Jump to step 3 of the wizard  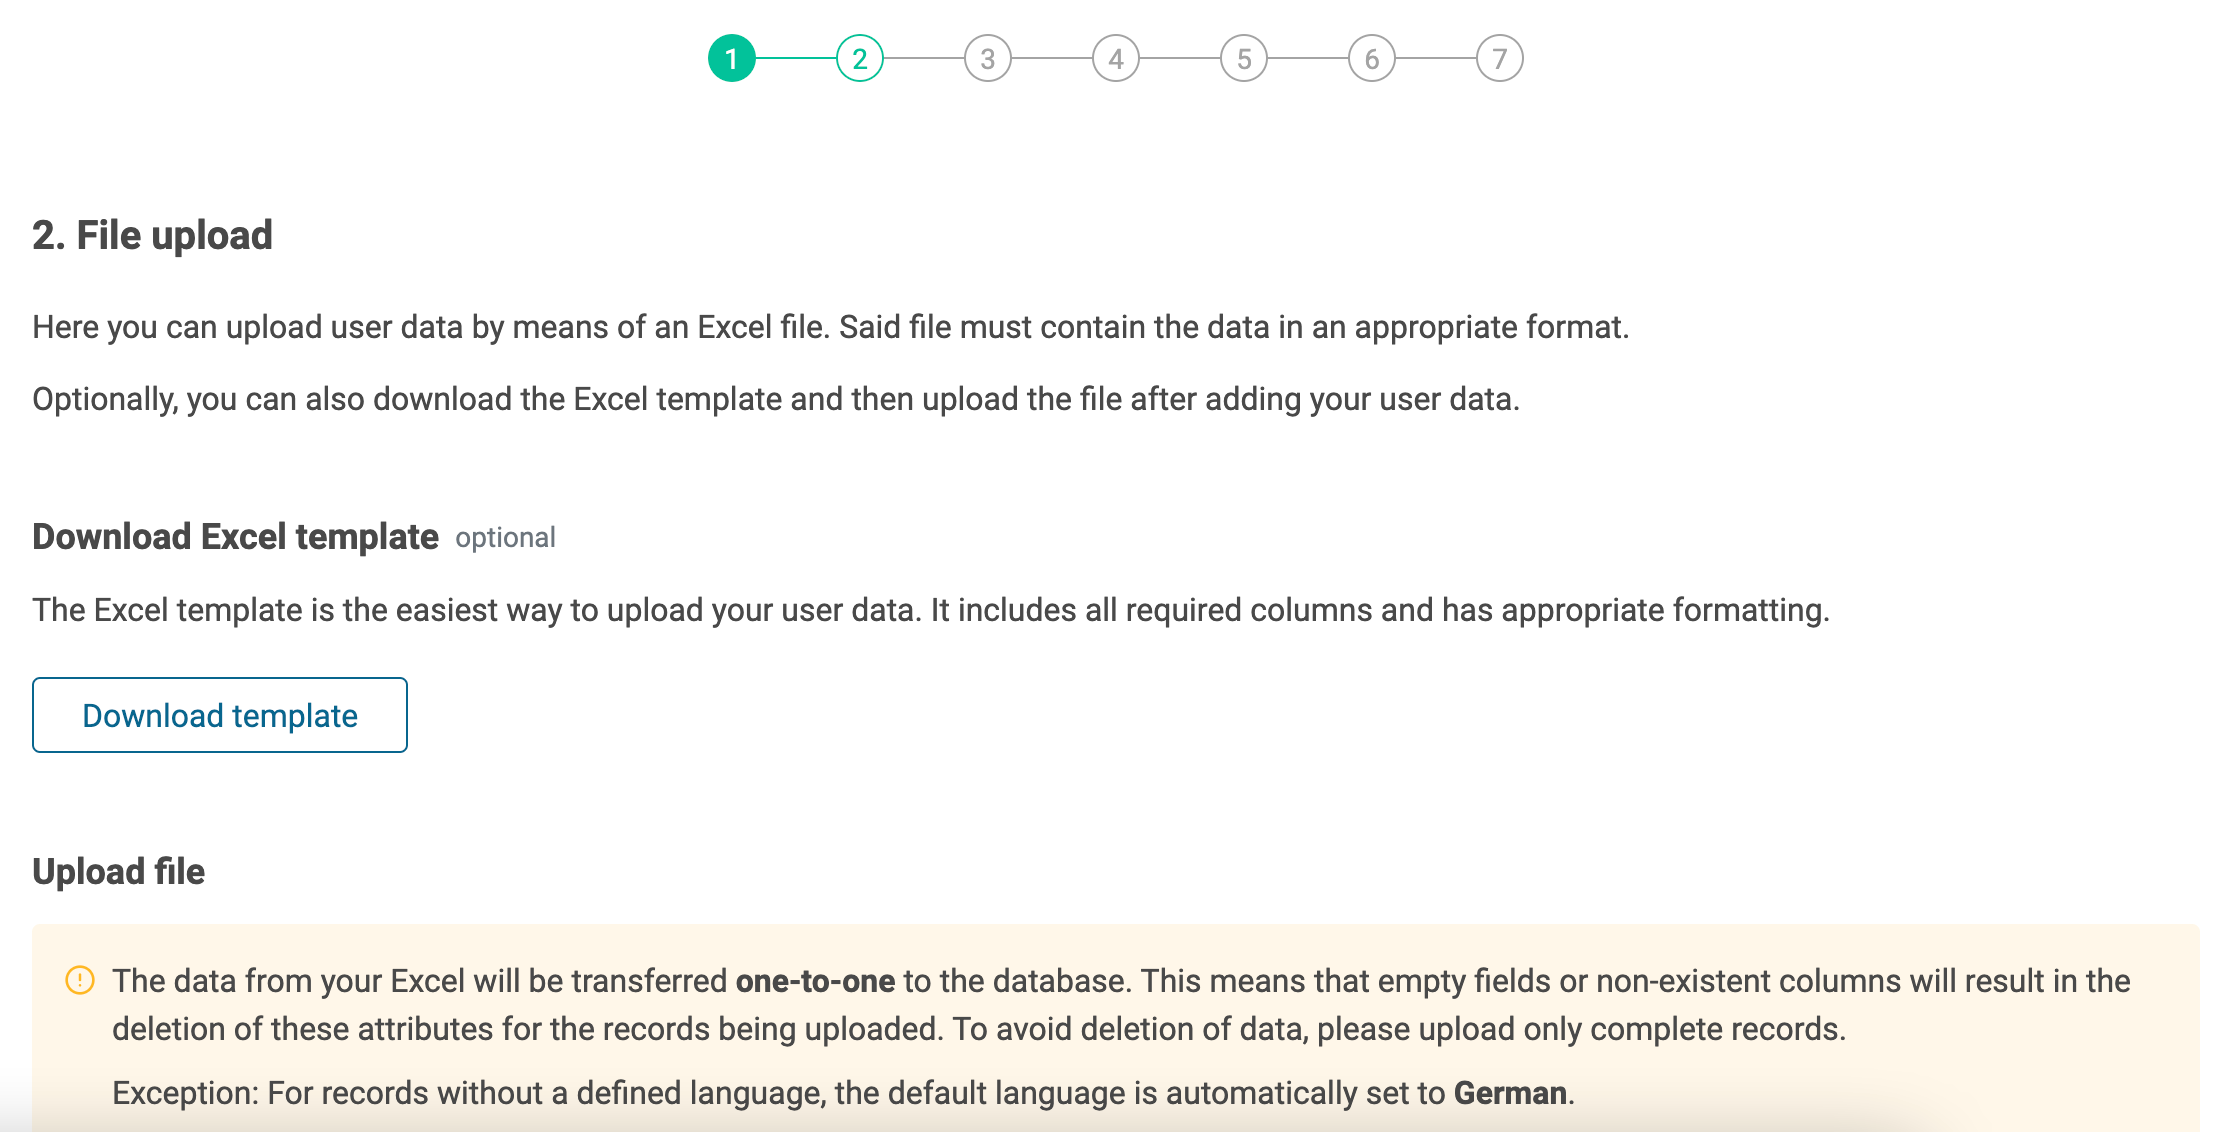(987, 59)
